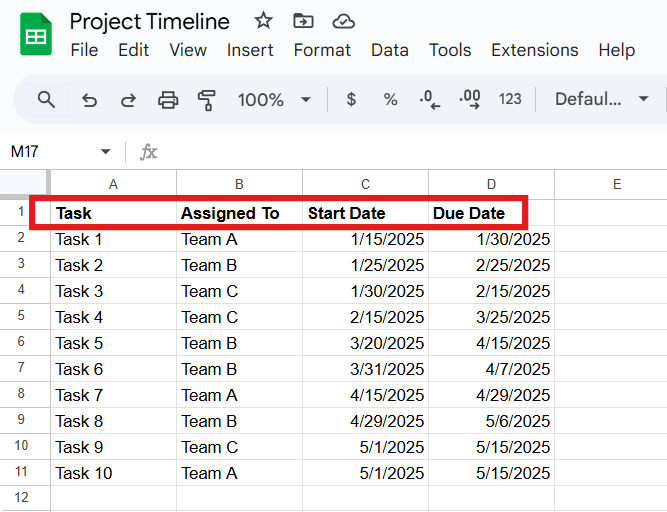Click the move to folder icon

[302, 21]
